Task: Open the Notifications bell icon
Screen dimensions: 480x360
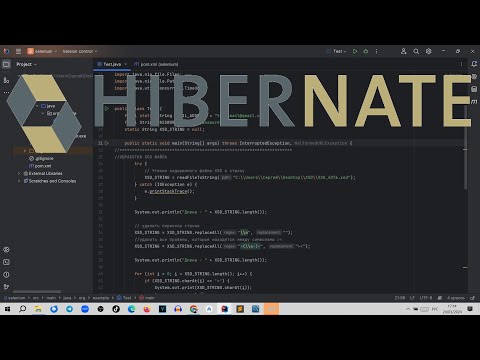Action: [474, 64]
